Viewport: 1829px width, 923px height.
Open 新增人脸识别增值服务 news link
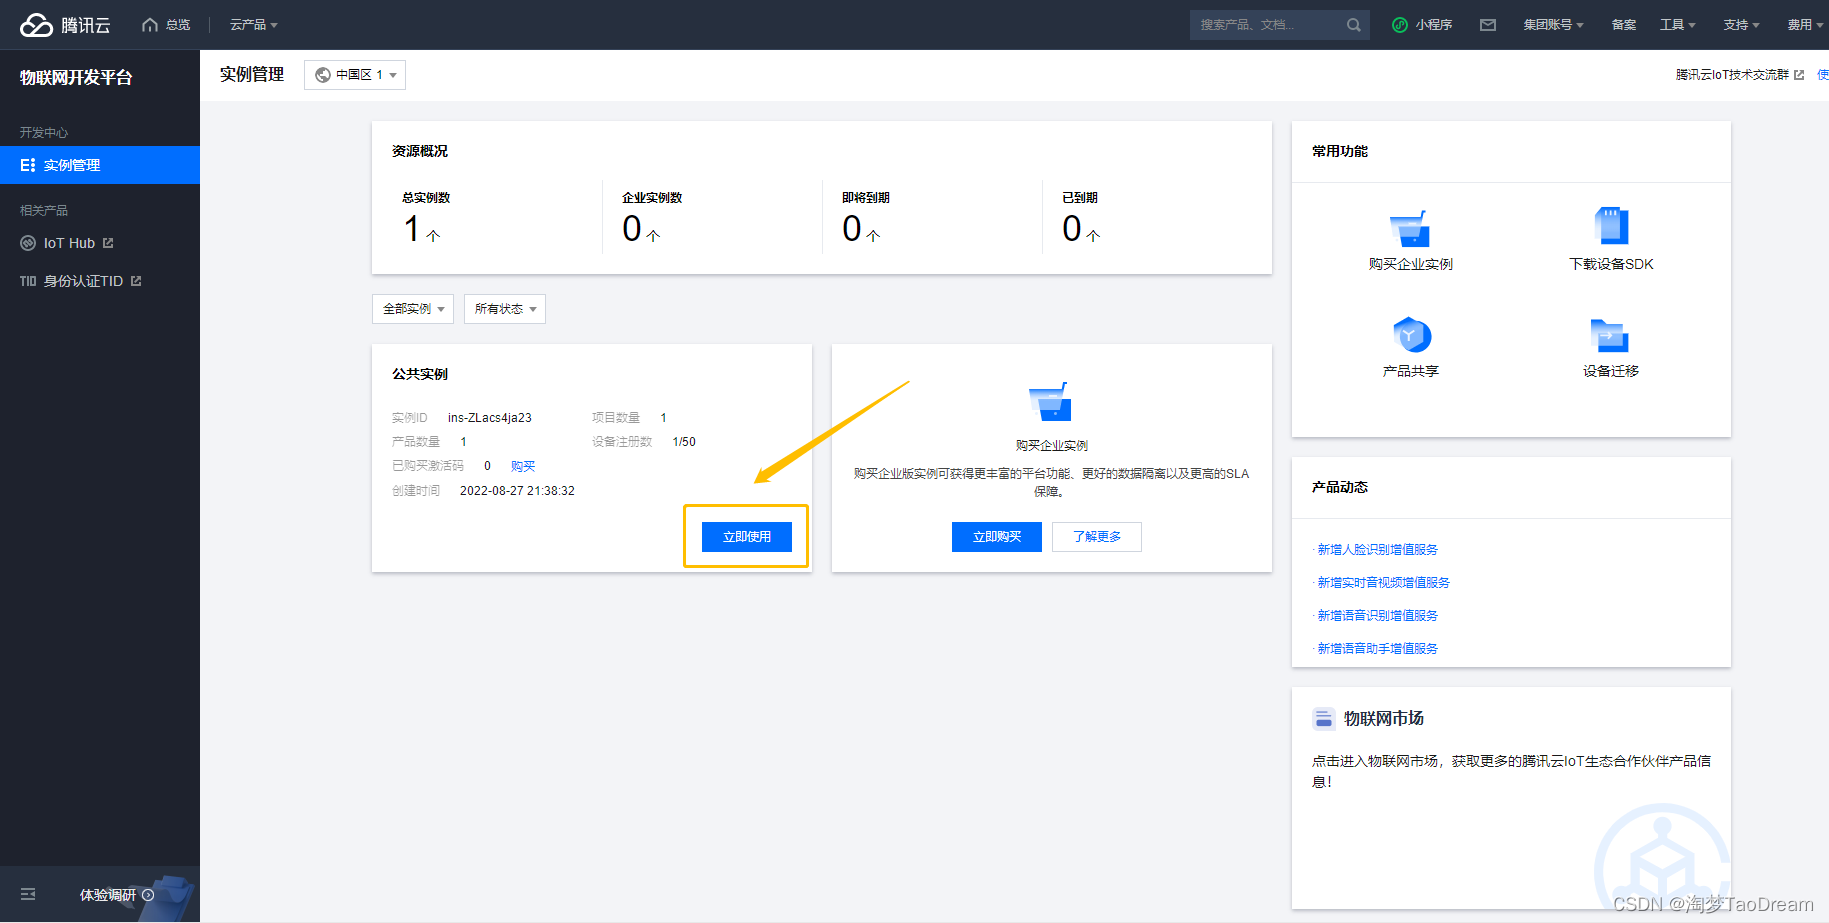click(1377, 550)
